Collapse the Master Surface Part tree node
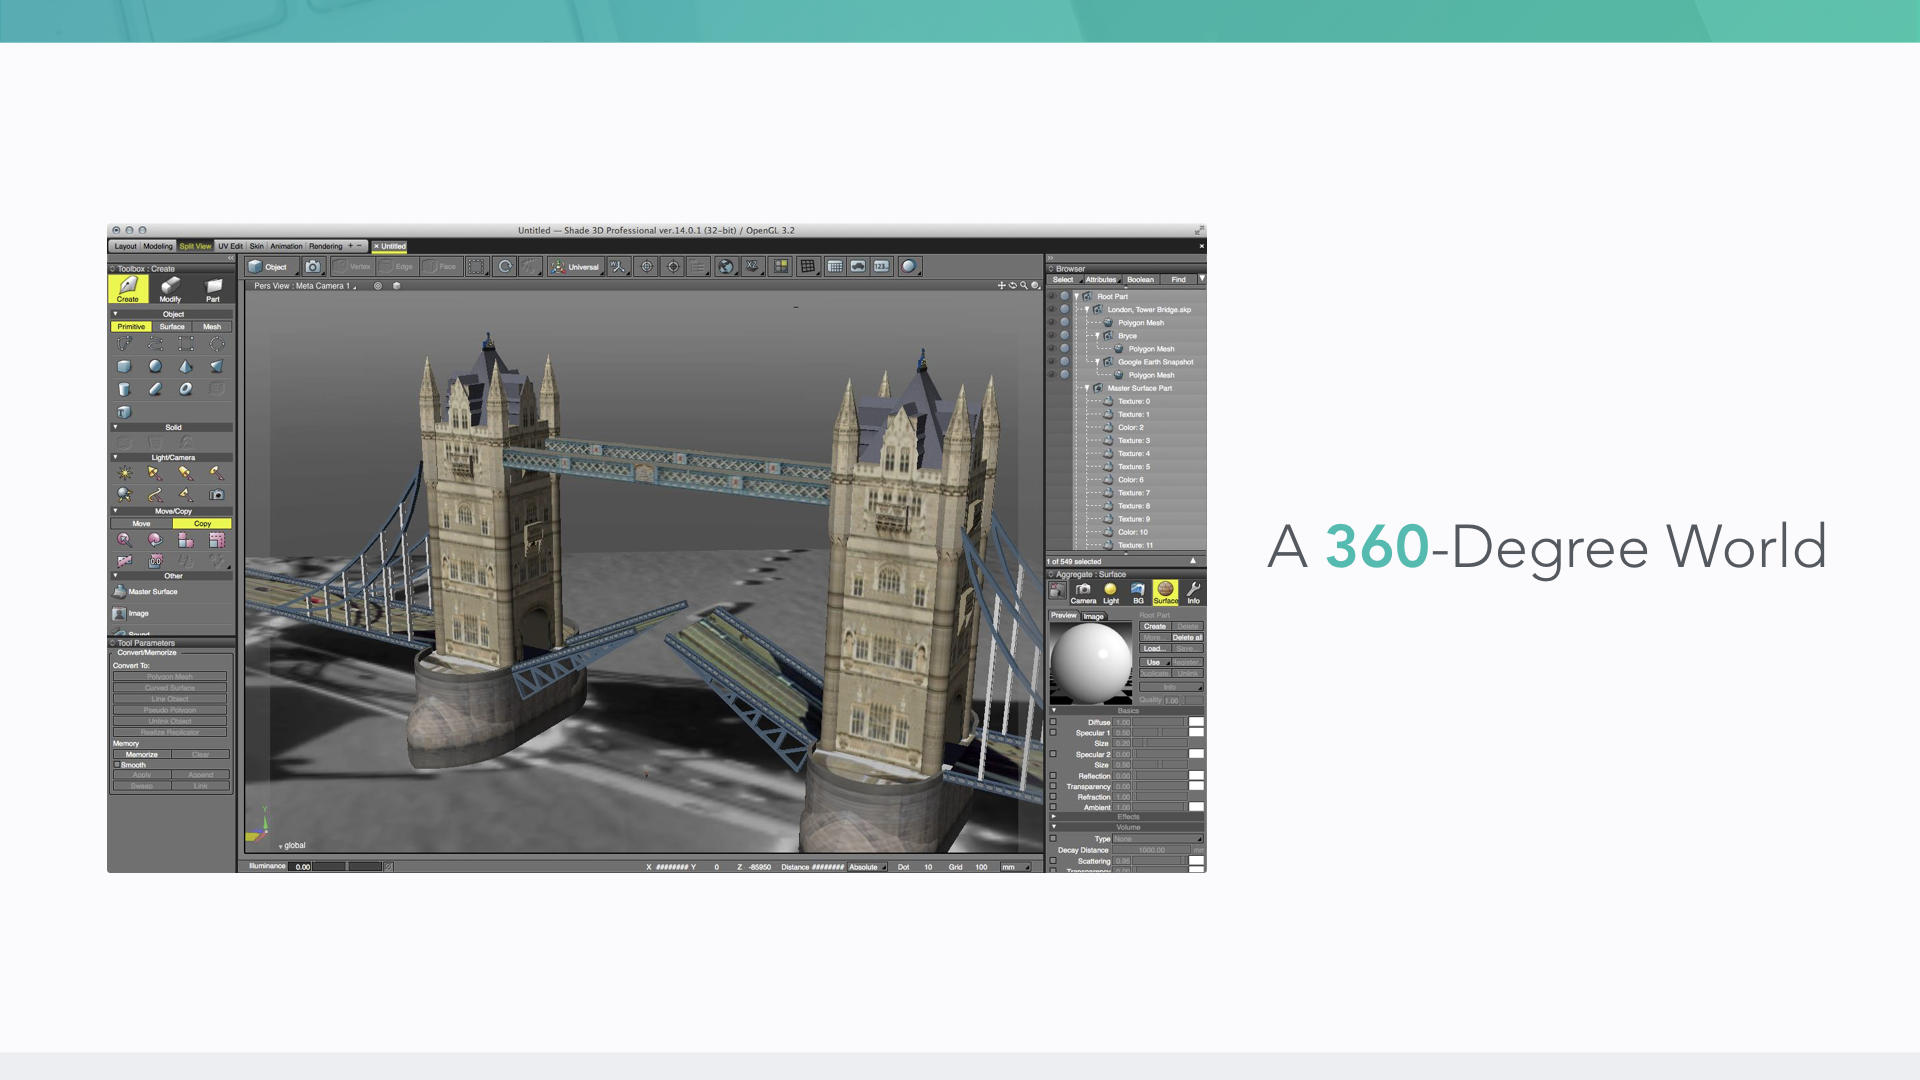 pyautogui.click(x=1087, y=388)
